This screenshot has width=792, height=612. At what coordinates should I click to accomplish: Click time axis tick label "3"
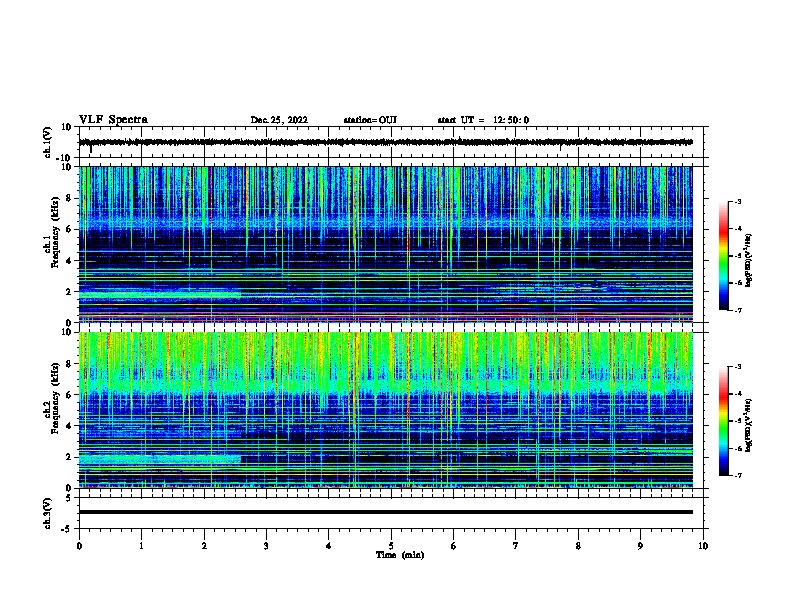point(266,546)
